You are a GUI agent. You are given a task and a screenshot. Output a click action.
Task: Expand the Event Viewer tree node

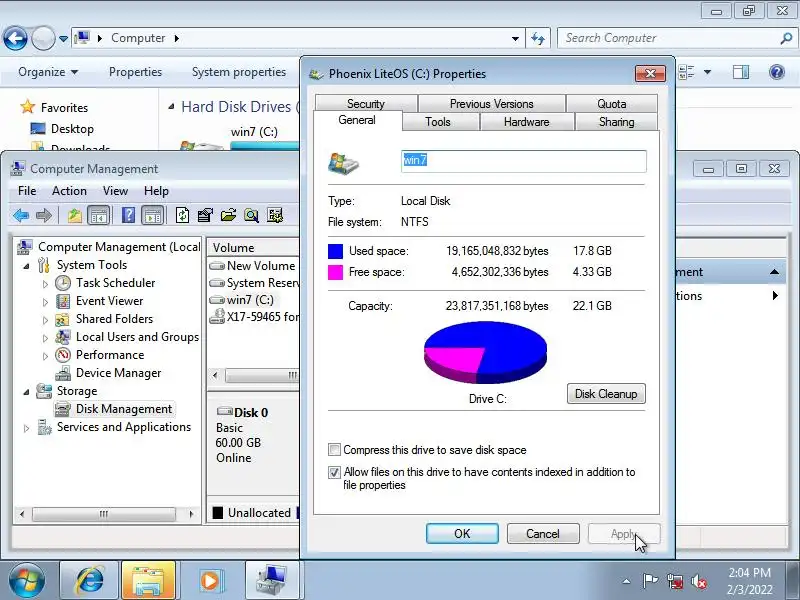tap(45, 302)
